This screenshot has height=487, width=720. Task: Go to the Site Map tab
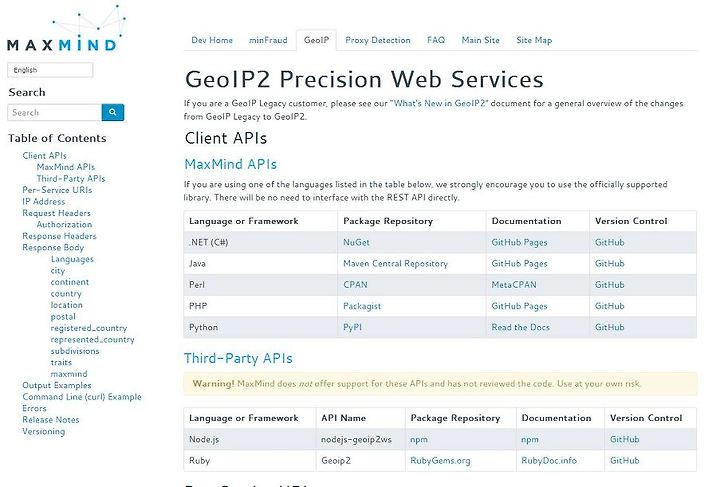[534, 40]
